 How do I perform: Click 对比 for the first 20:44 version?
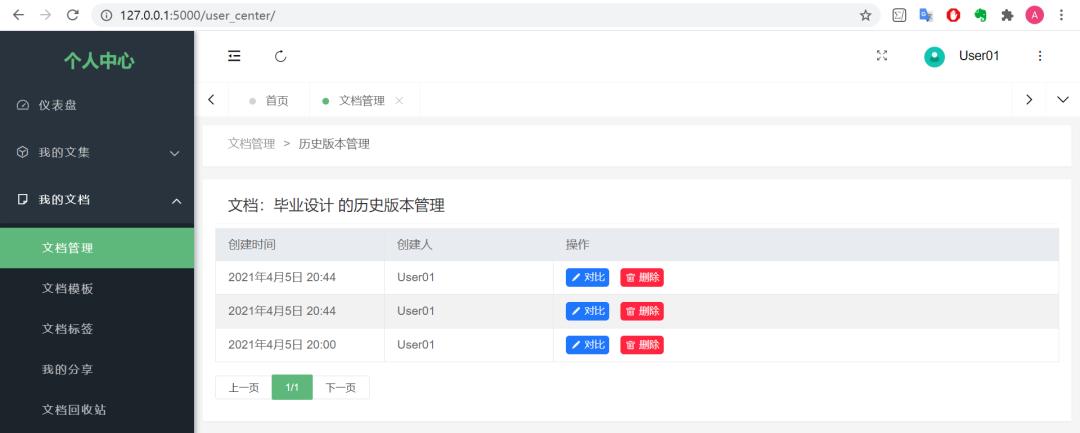[588, 277]
